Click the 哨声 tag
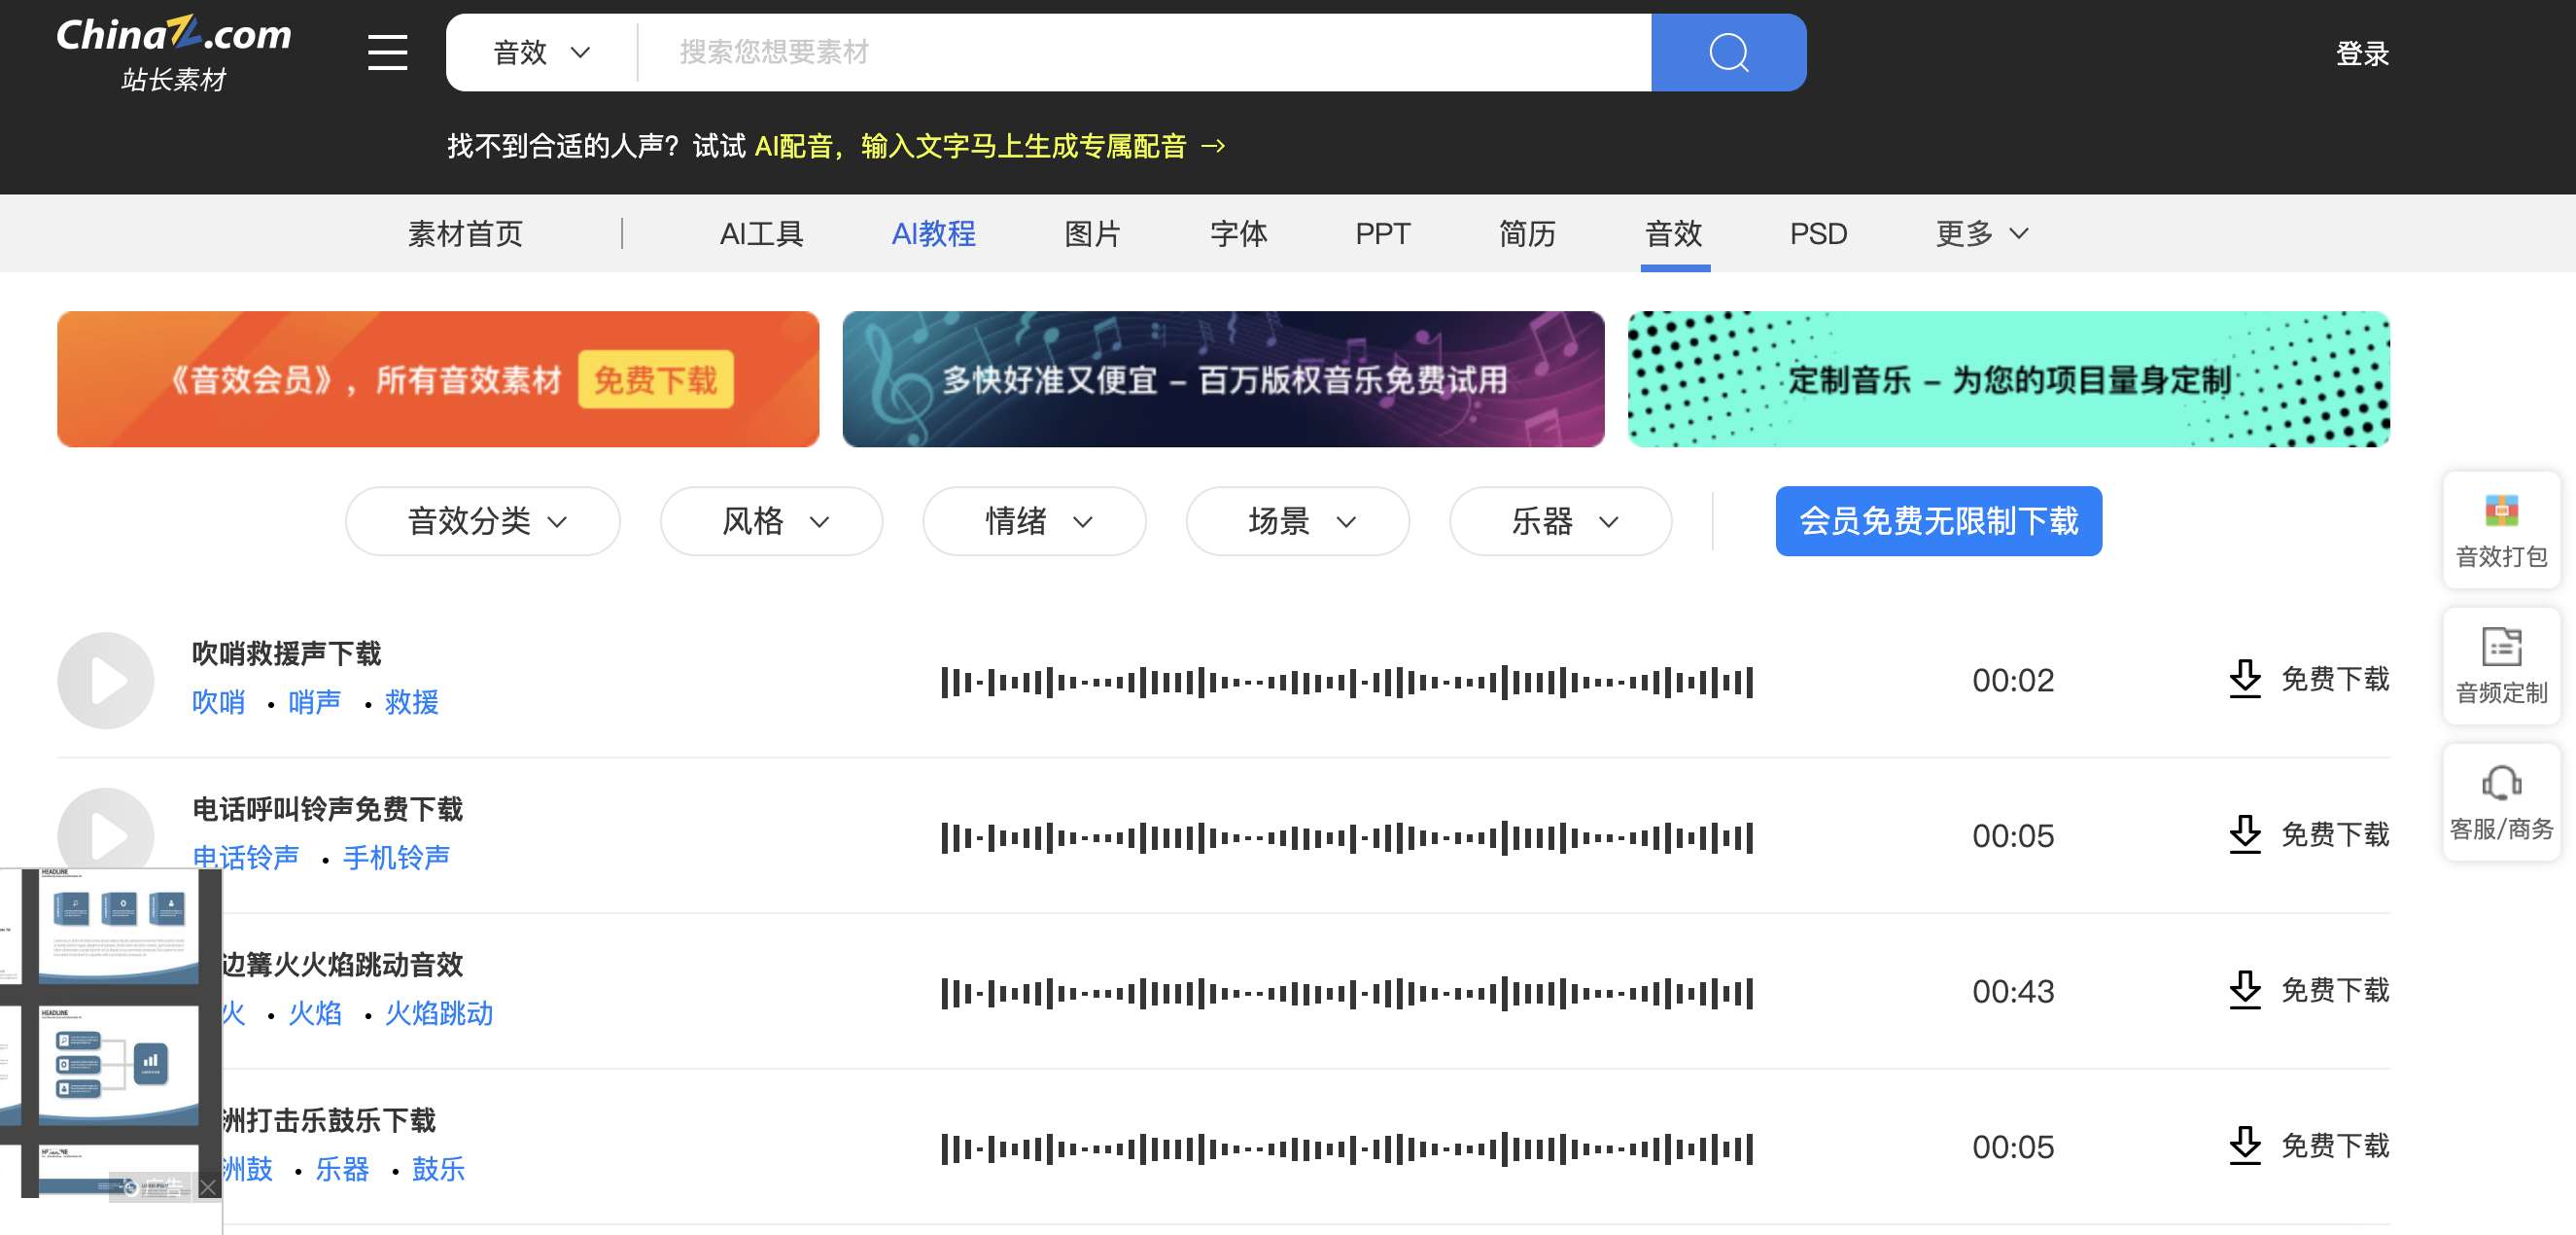Screen dimensions: 2576x1235 pos(314,702)
